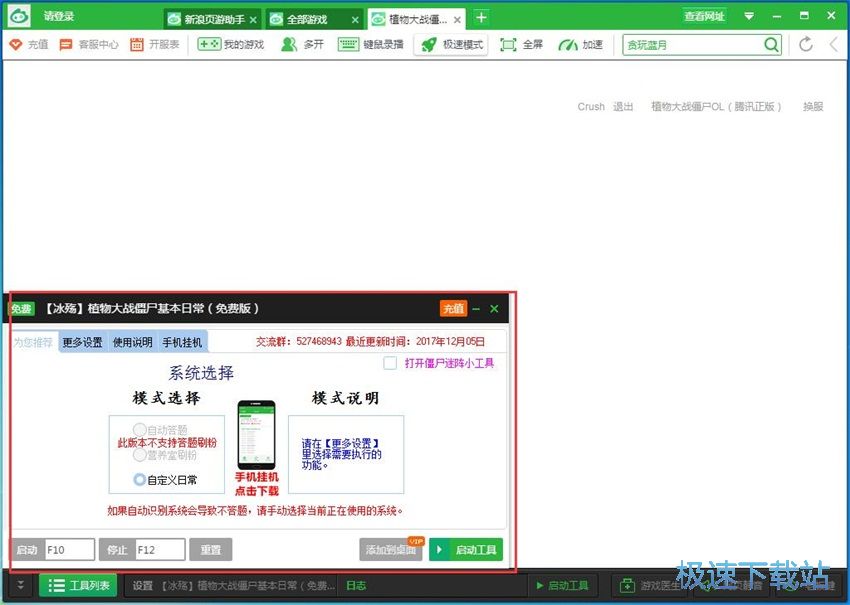Click the 停止 hotkey F12 field

pyautogui.click(x=160, y=550)
